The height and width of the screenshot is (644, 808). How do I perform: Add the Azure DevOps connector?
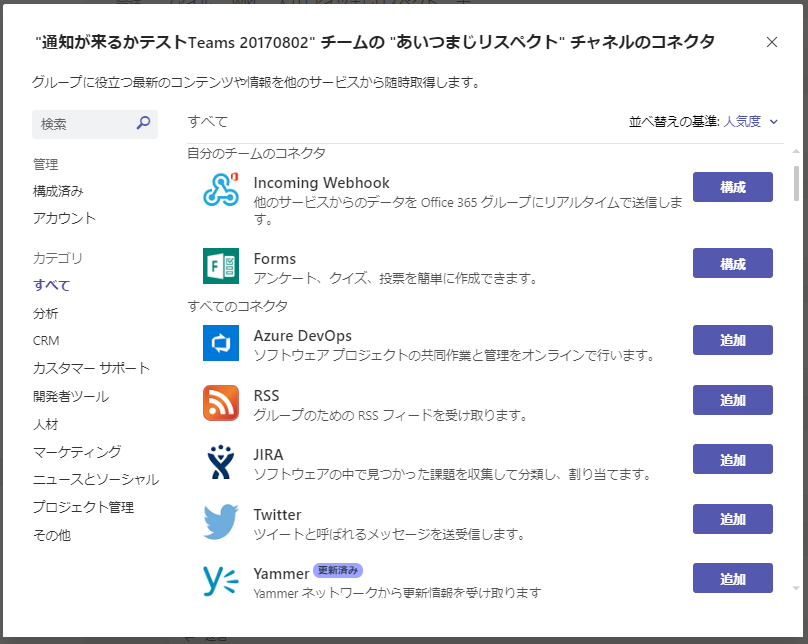732,340
